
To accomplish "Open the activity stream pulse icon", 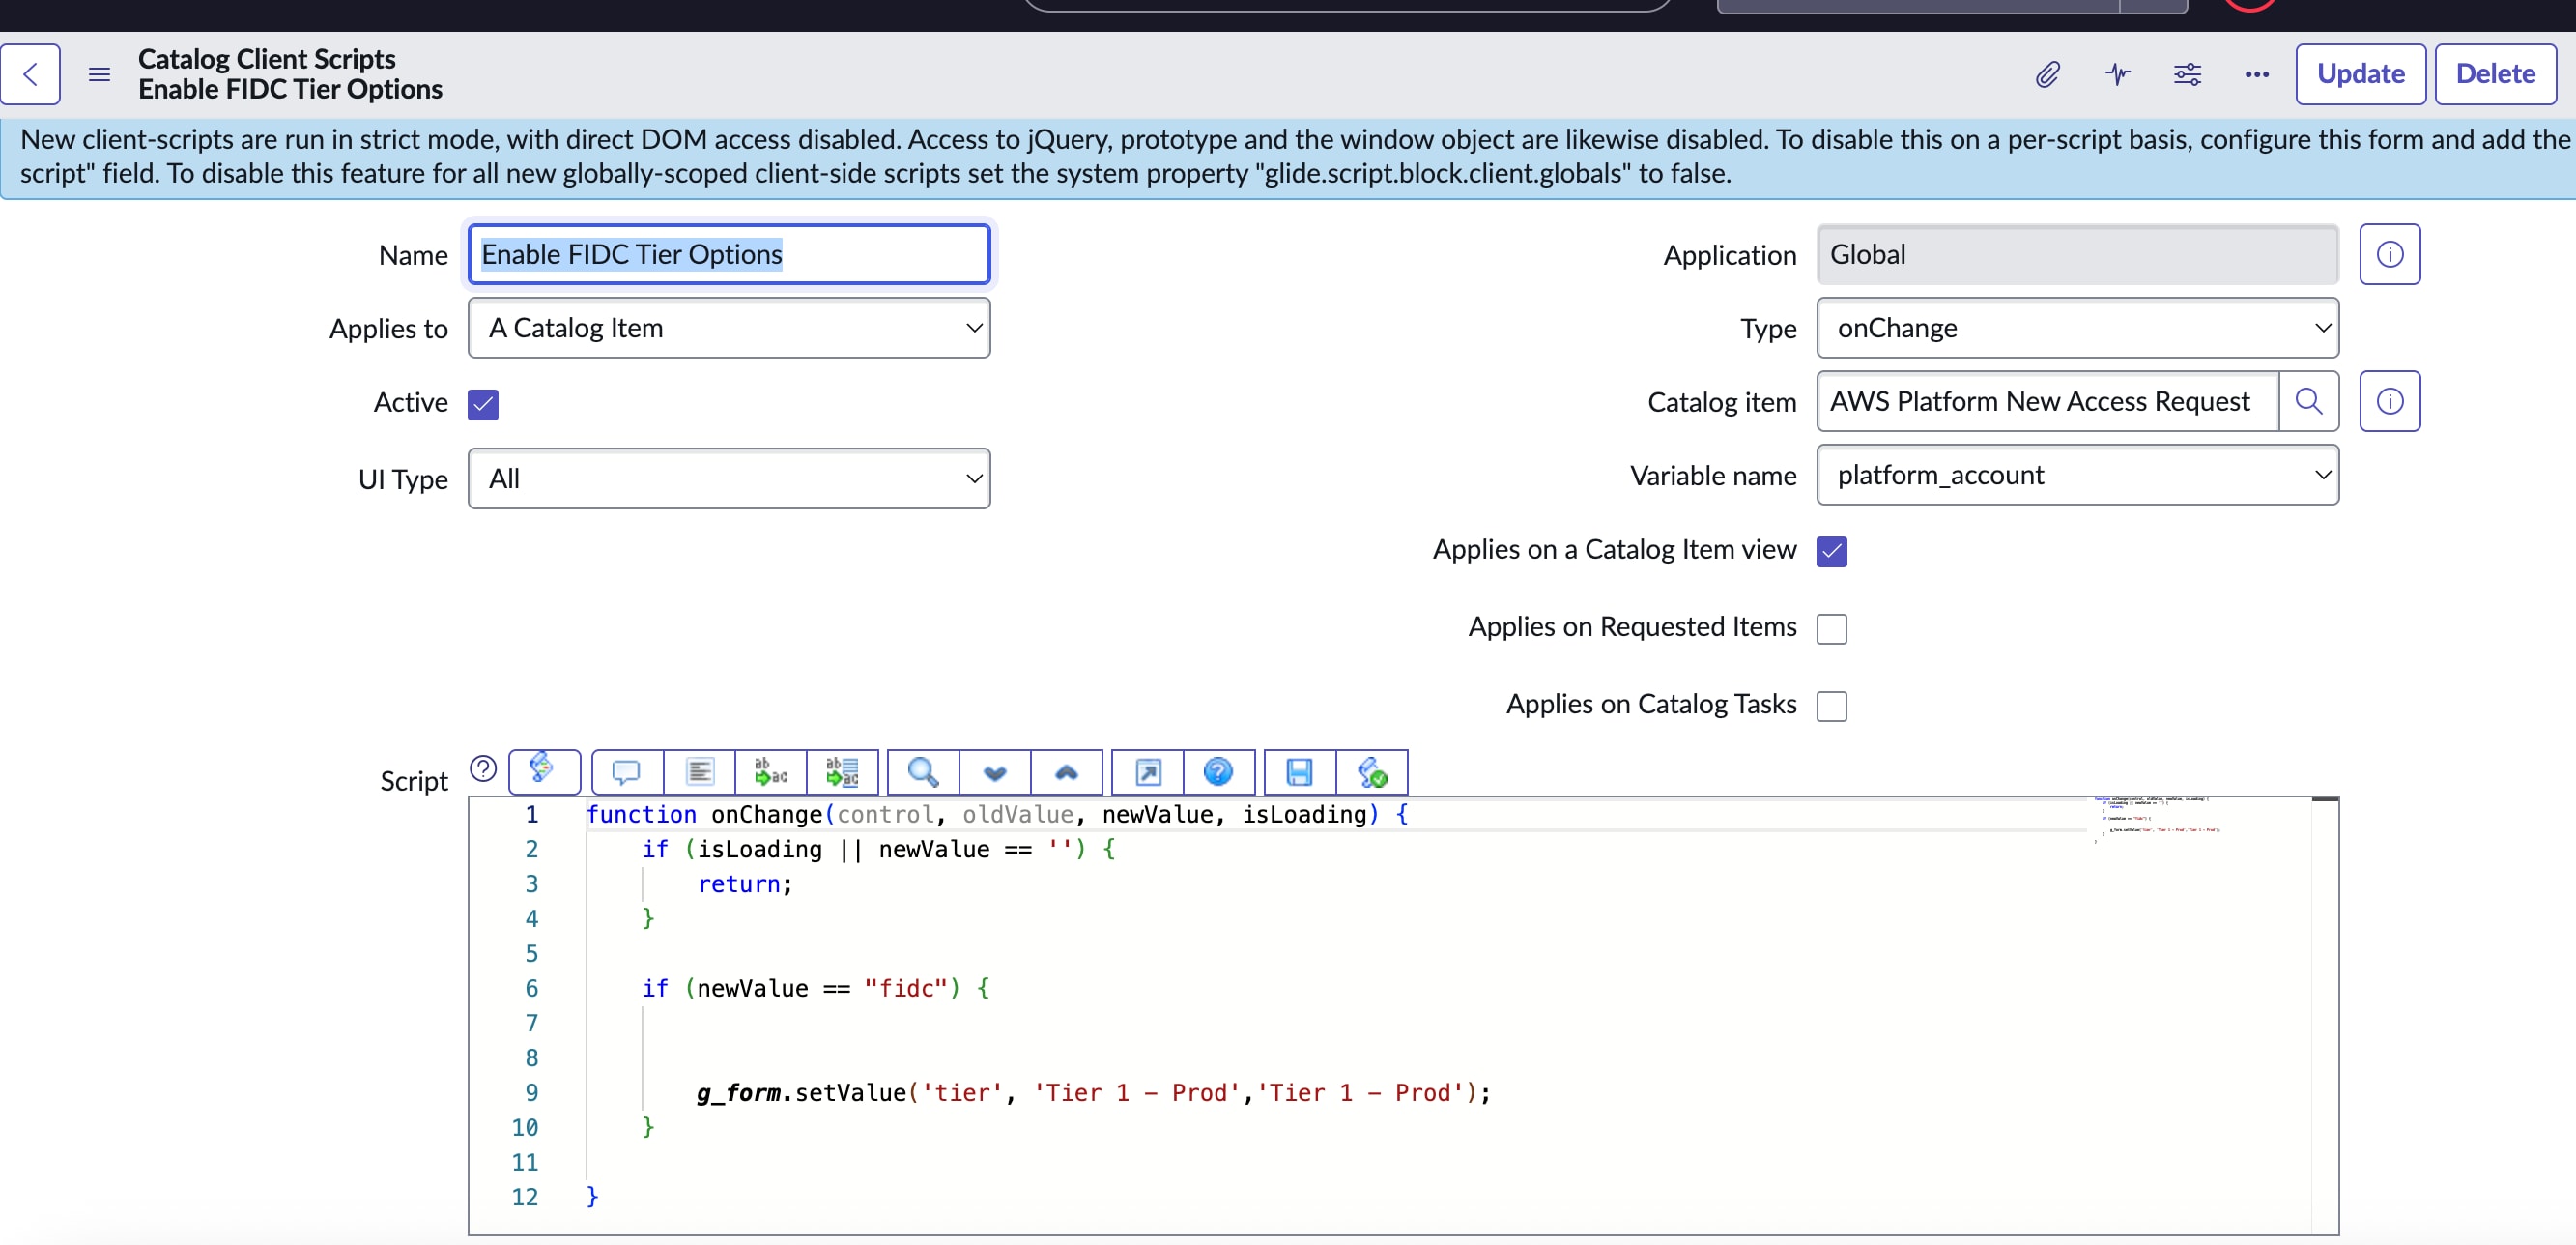I will click(2117, 74).
